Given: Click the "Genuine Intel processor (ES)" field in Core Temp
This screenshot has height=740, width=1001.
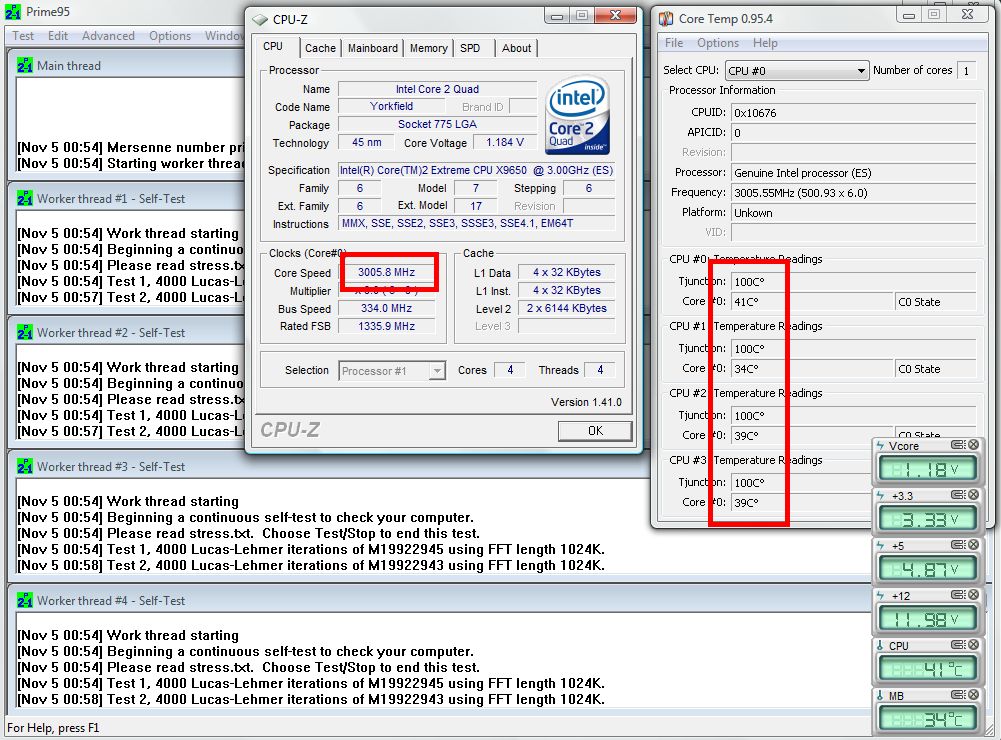Looking at the screenshot, I should click(854, 173).
